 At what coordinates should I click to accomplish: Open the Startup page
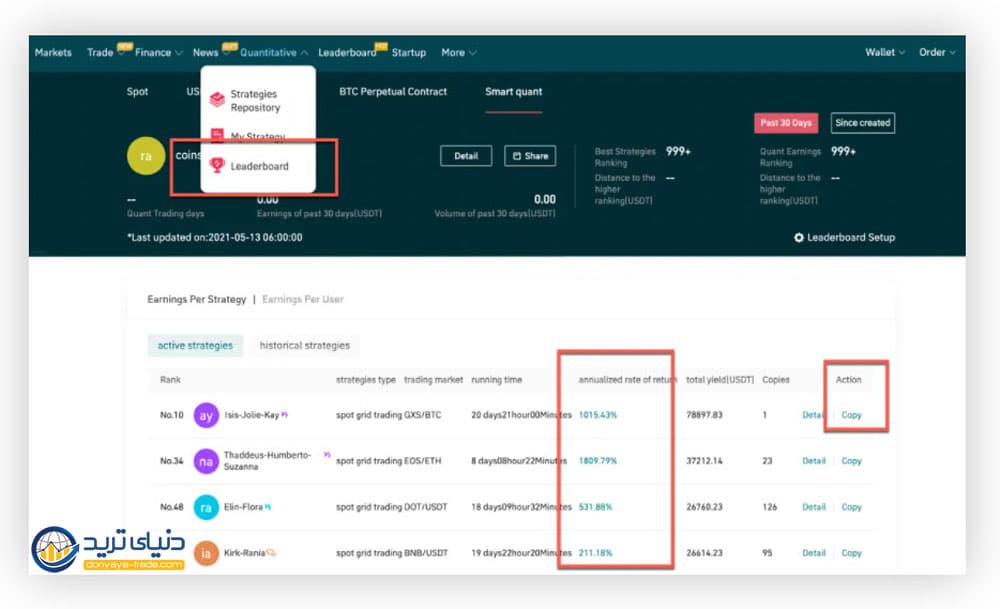point(409,52)
